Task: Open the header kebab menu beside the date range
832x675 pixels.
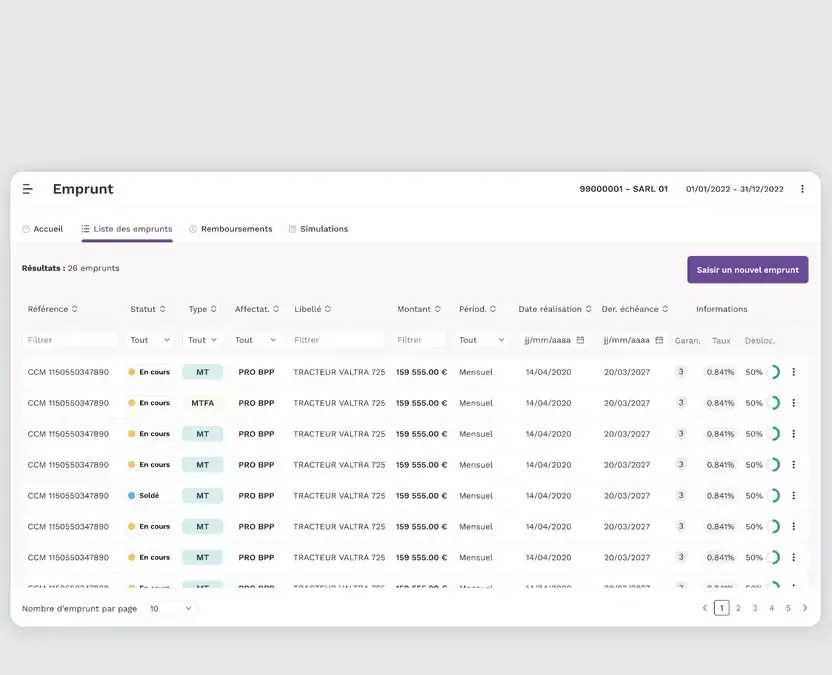Action: point(802,189)
